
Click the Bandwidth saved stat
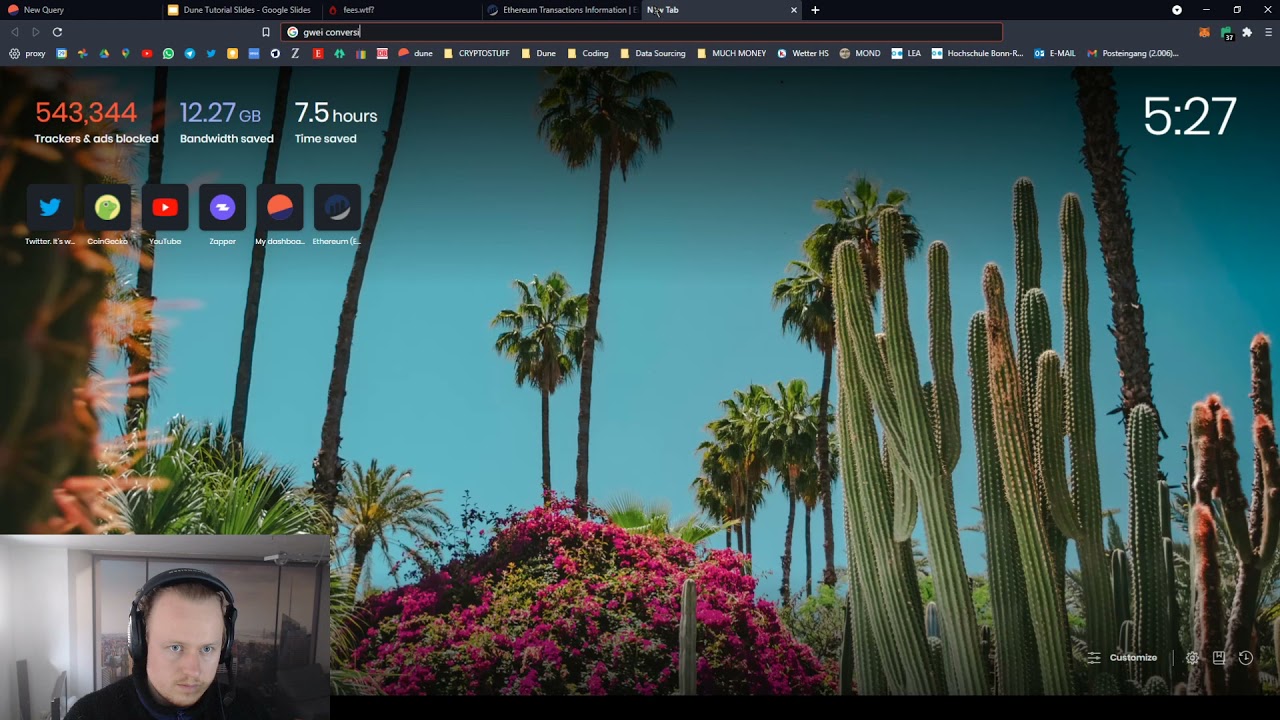click(226, 122)
